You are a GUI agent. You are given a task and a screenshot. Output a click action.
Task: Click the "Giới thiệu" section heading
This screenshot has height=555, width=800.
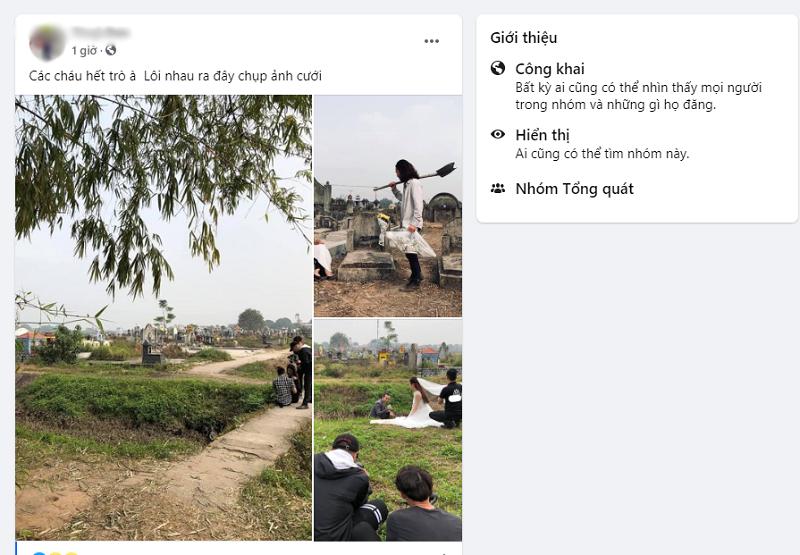tap(524, 38)
